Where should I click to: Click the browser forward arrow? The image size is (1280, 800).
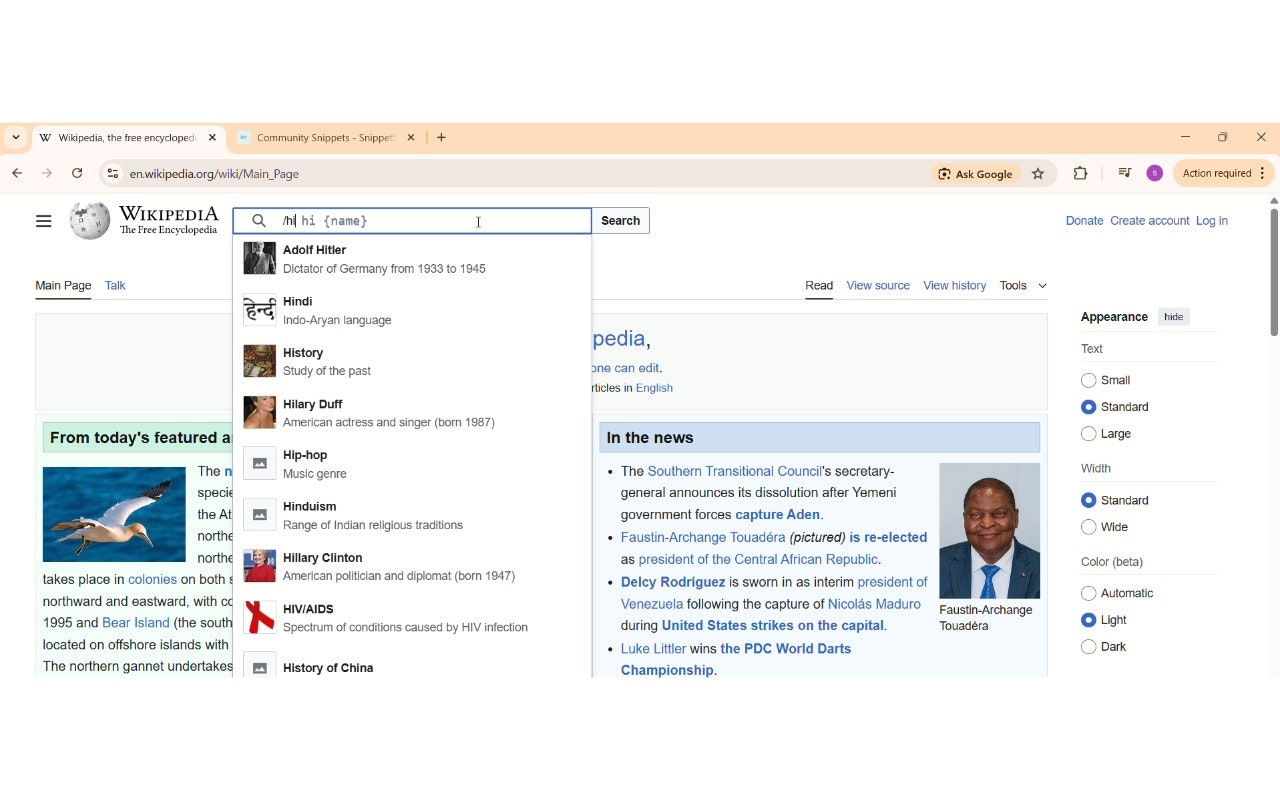[47, 173]
